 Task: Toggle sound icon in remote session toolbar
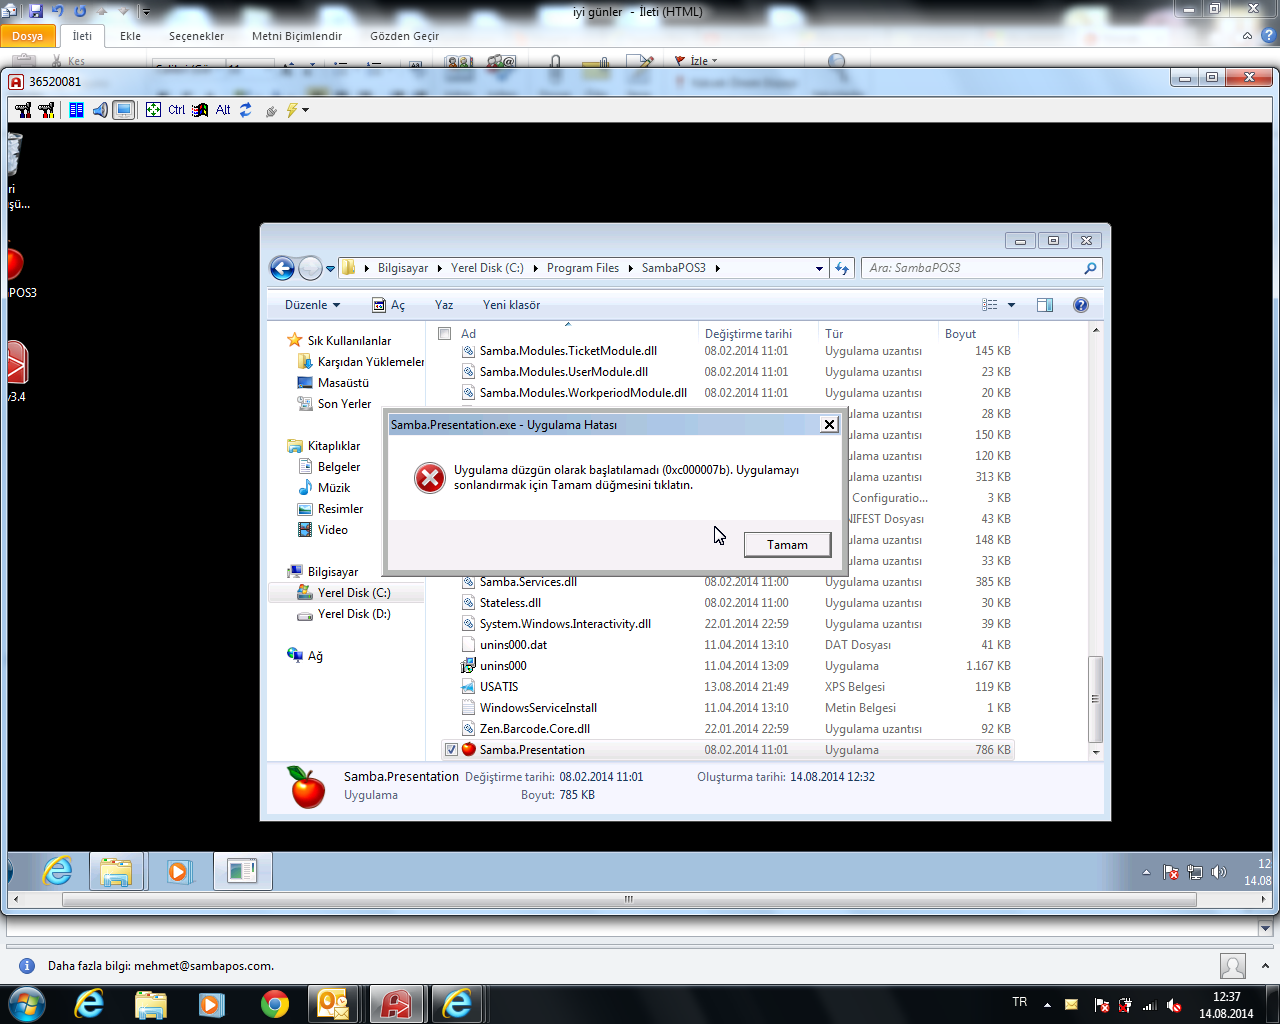(100, 110)
